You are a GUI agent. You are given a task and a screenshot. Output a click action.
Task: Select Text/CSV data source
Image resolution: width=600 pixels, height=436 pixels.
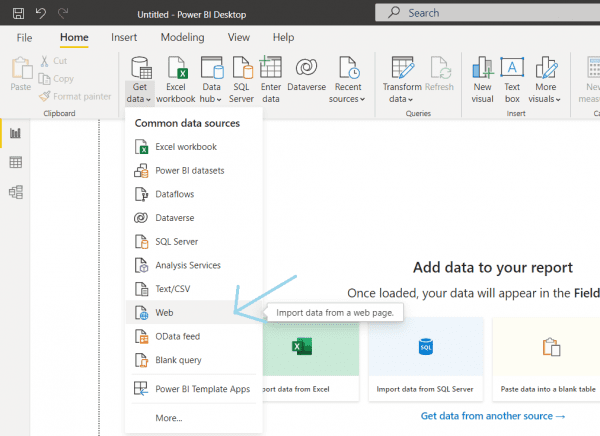tap(194, 289)
